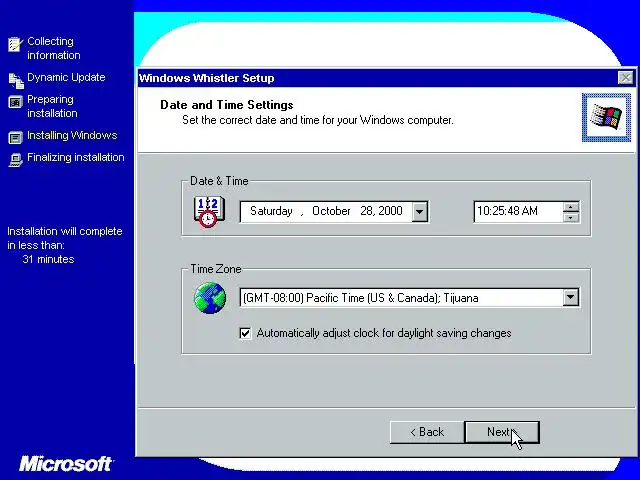Click the Finalizing installation step icon

point(16,160)
